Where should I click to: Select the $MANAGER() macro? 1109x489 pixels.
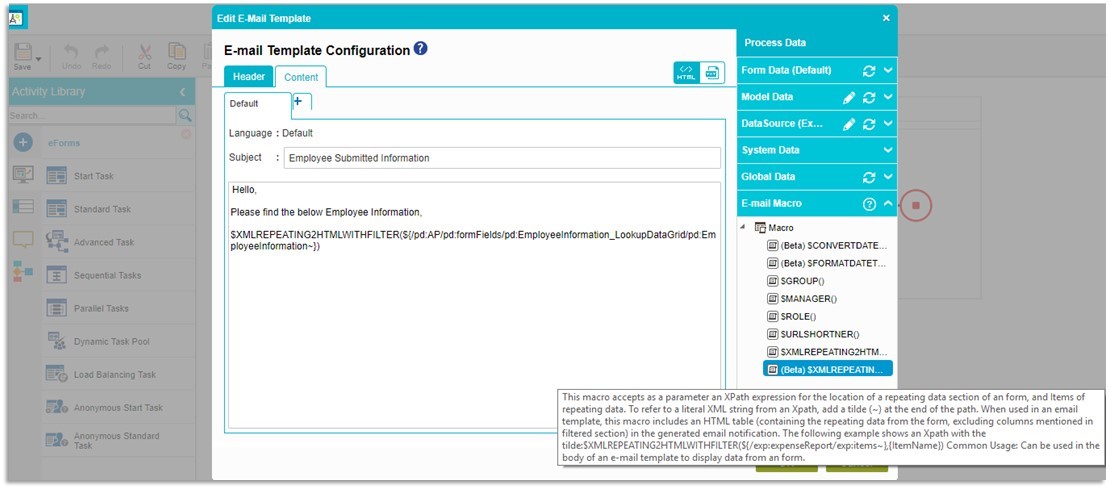tap(808, 299)
